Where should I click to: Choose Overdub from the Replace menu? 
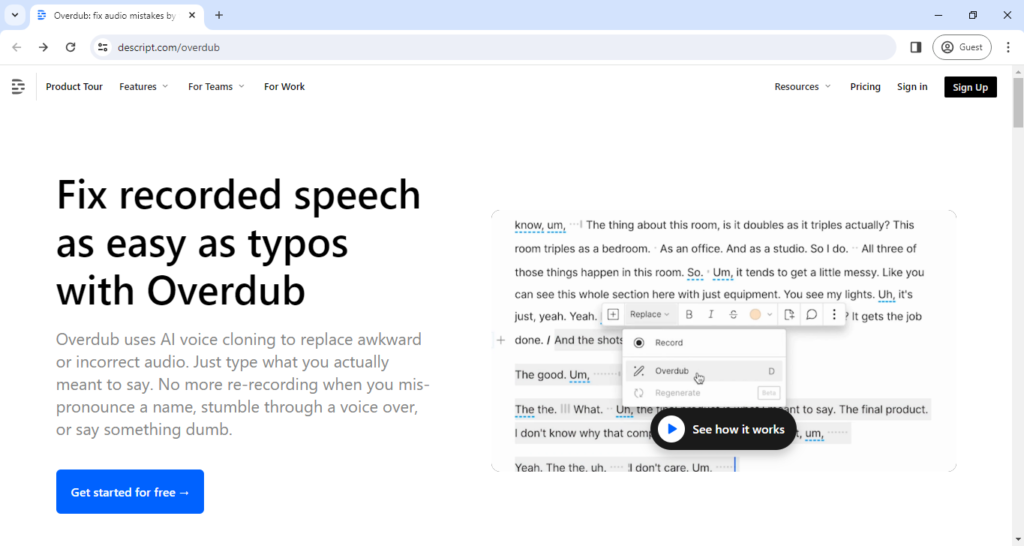pos(672,371)
